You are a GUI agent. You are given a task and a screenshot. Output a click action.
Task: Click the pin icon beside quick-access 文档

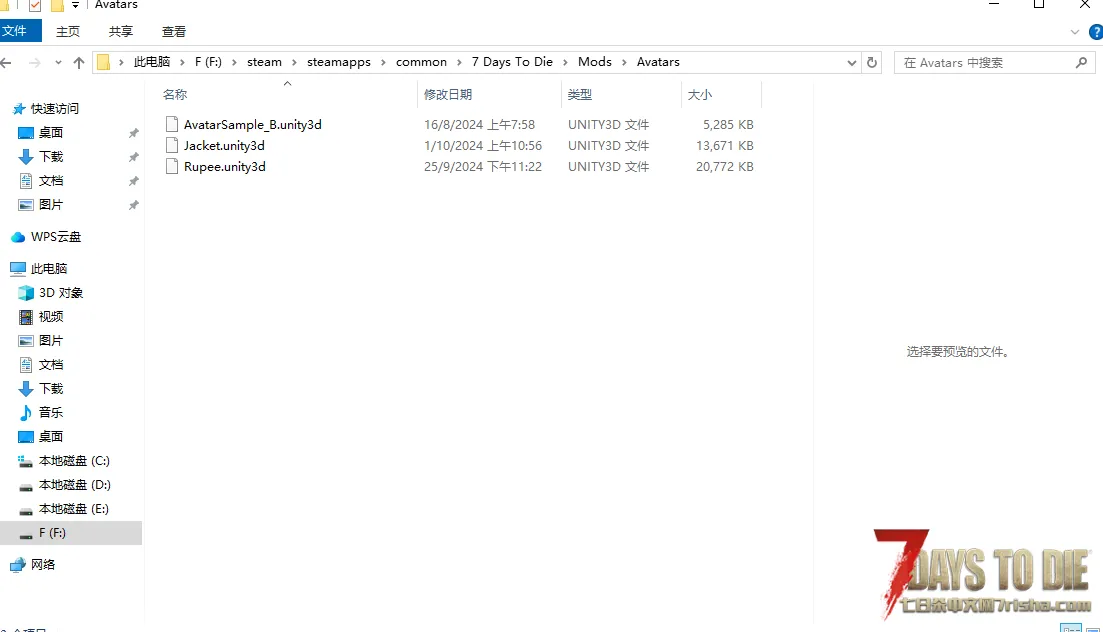pos(134,181)
